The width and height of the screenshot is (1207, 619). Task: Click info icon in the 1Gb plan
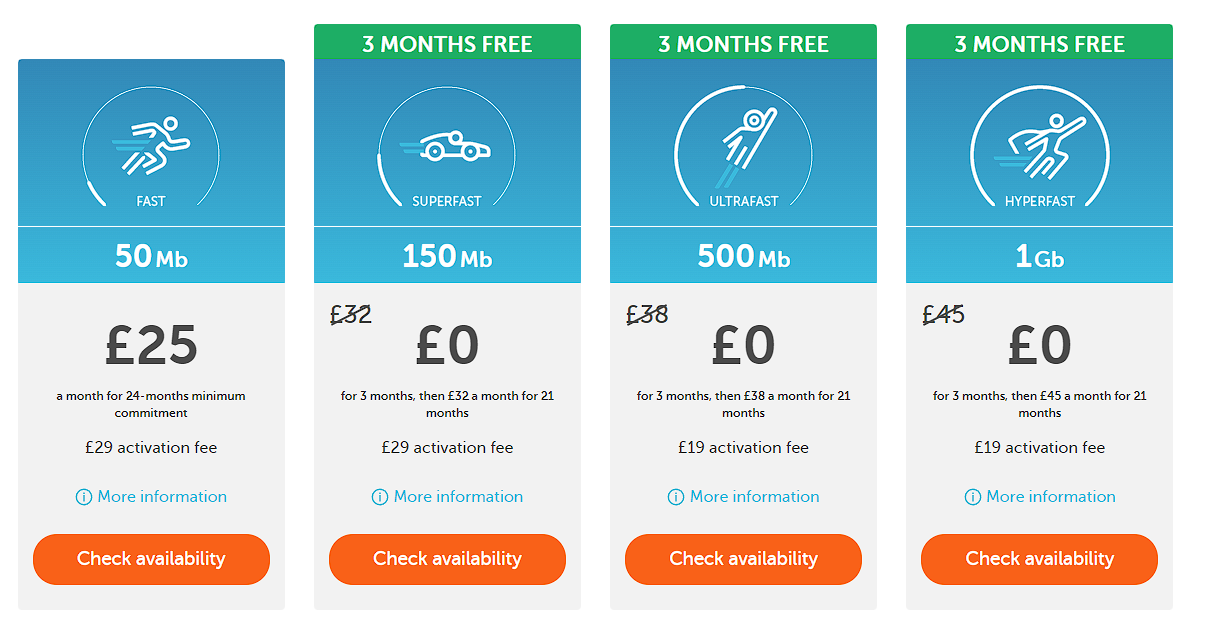[972, 497]
